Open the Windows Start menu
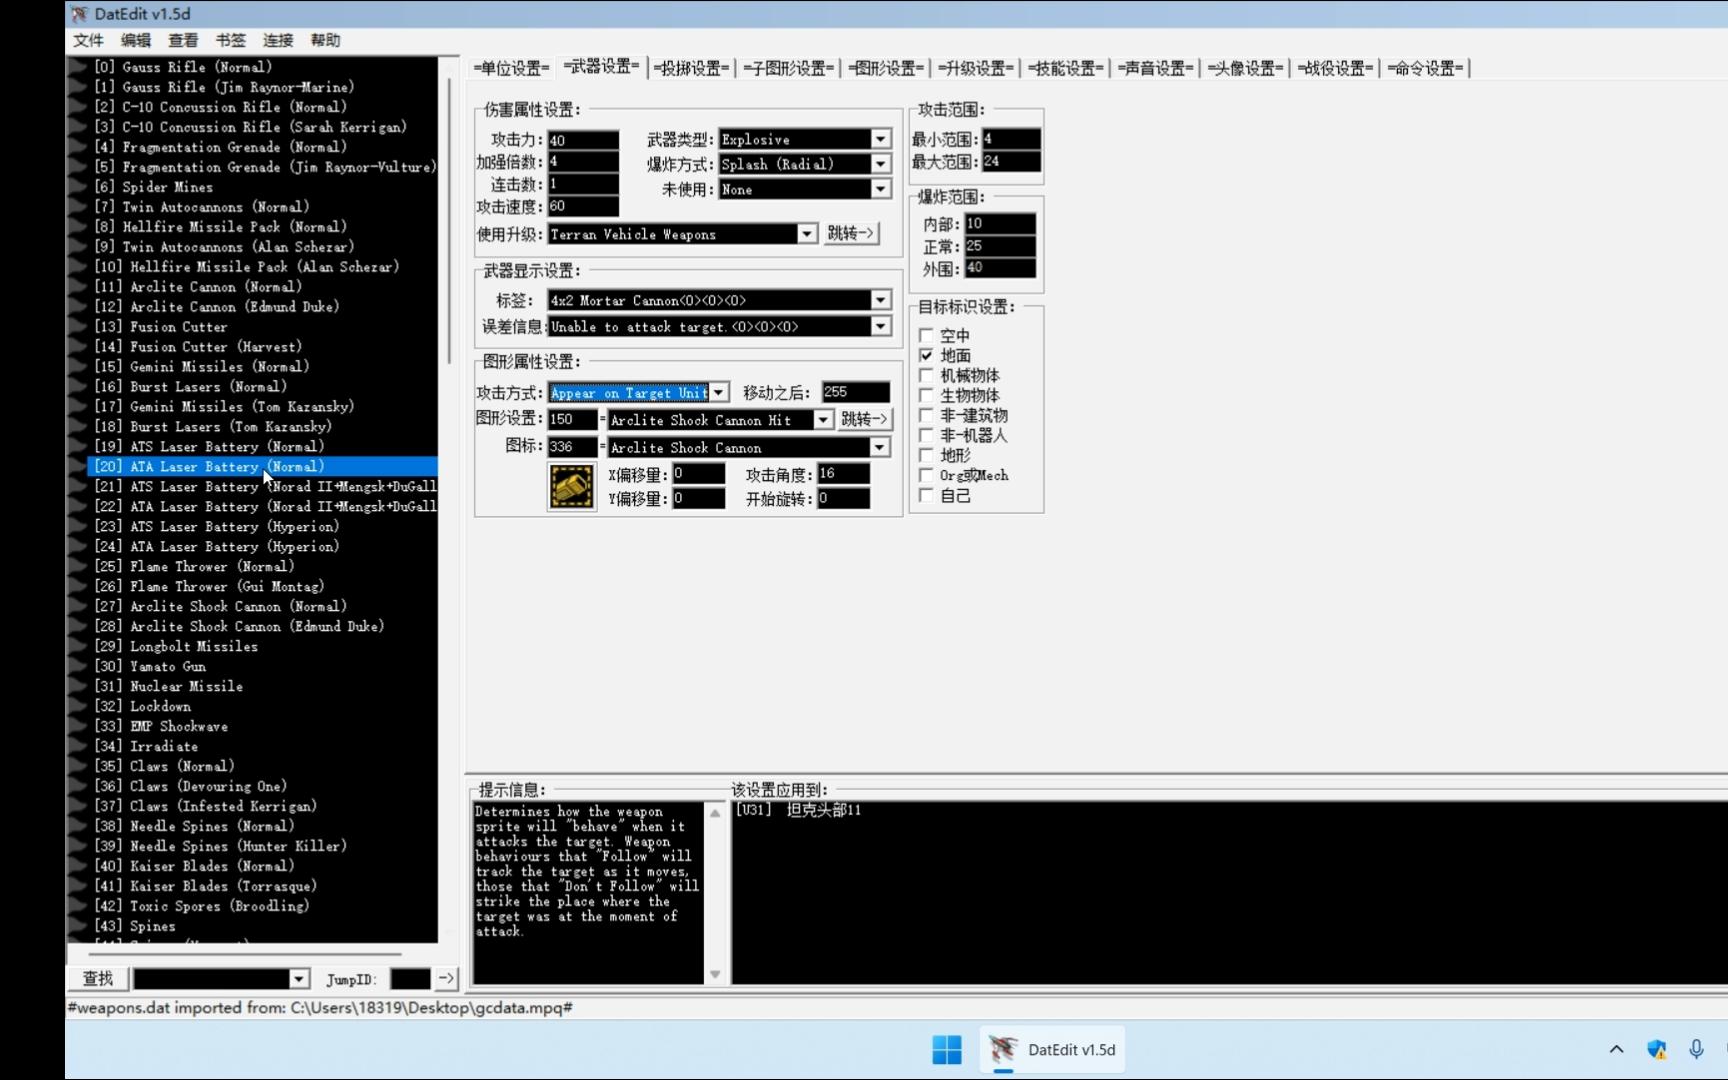 [946, 1049]
